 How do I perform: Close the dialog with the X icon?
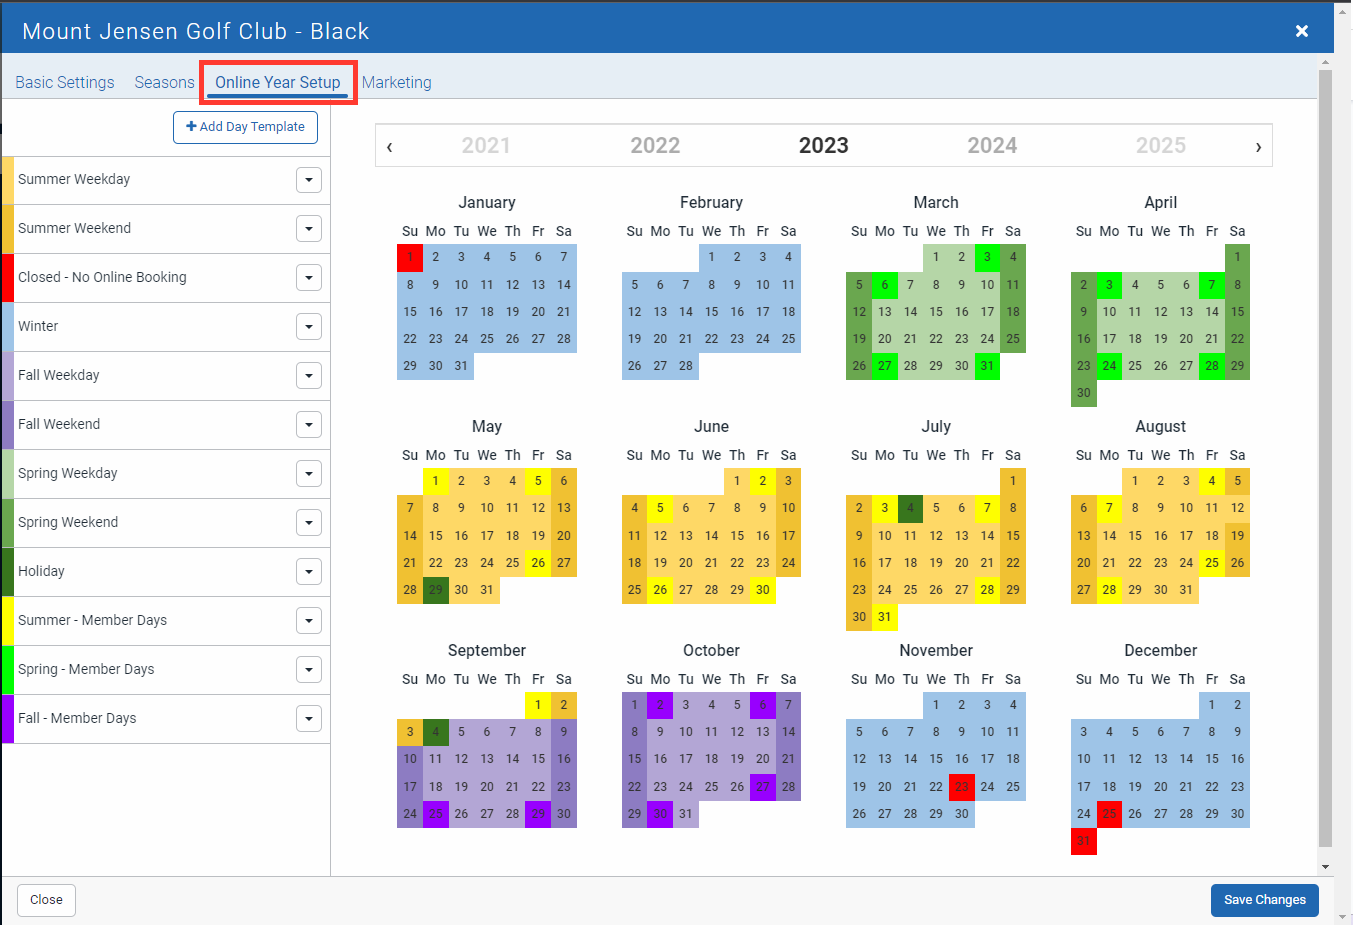coord(1301,31)
